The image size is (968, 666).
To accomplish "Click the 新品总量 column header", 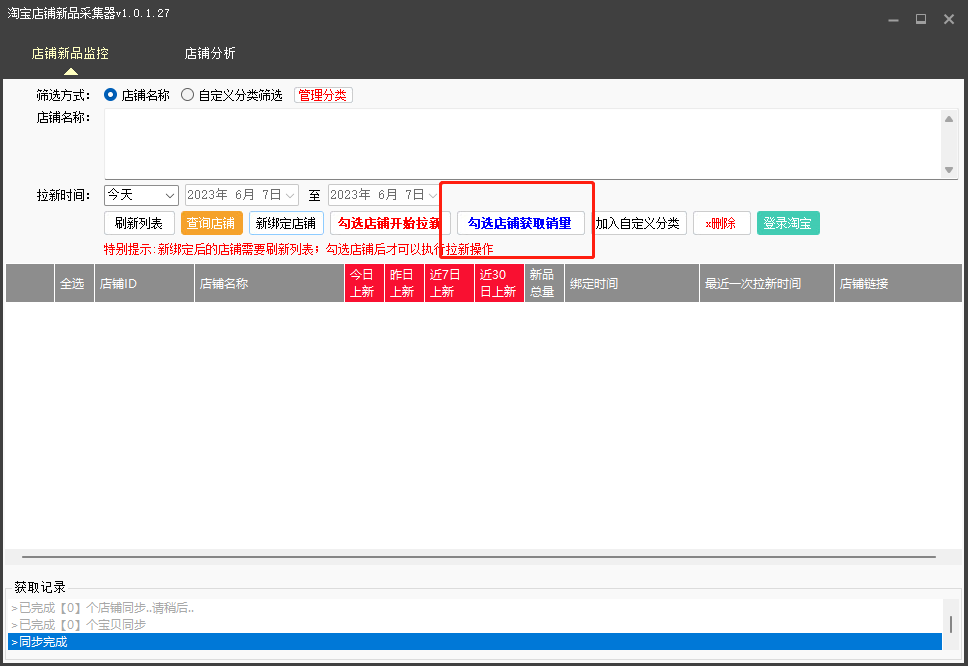I will (544, 283).
